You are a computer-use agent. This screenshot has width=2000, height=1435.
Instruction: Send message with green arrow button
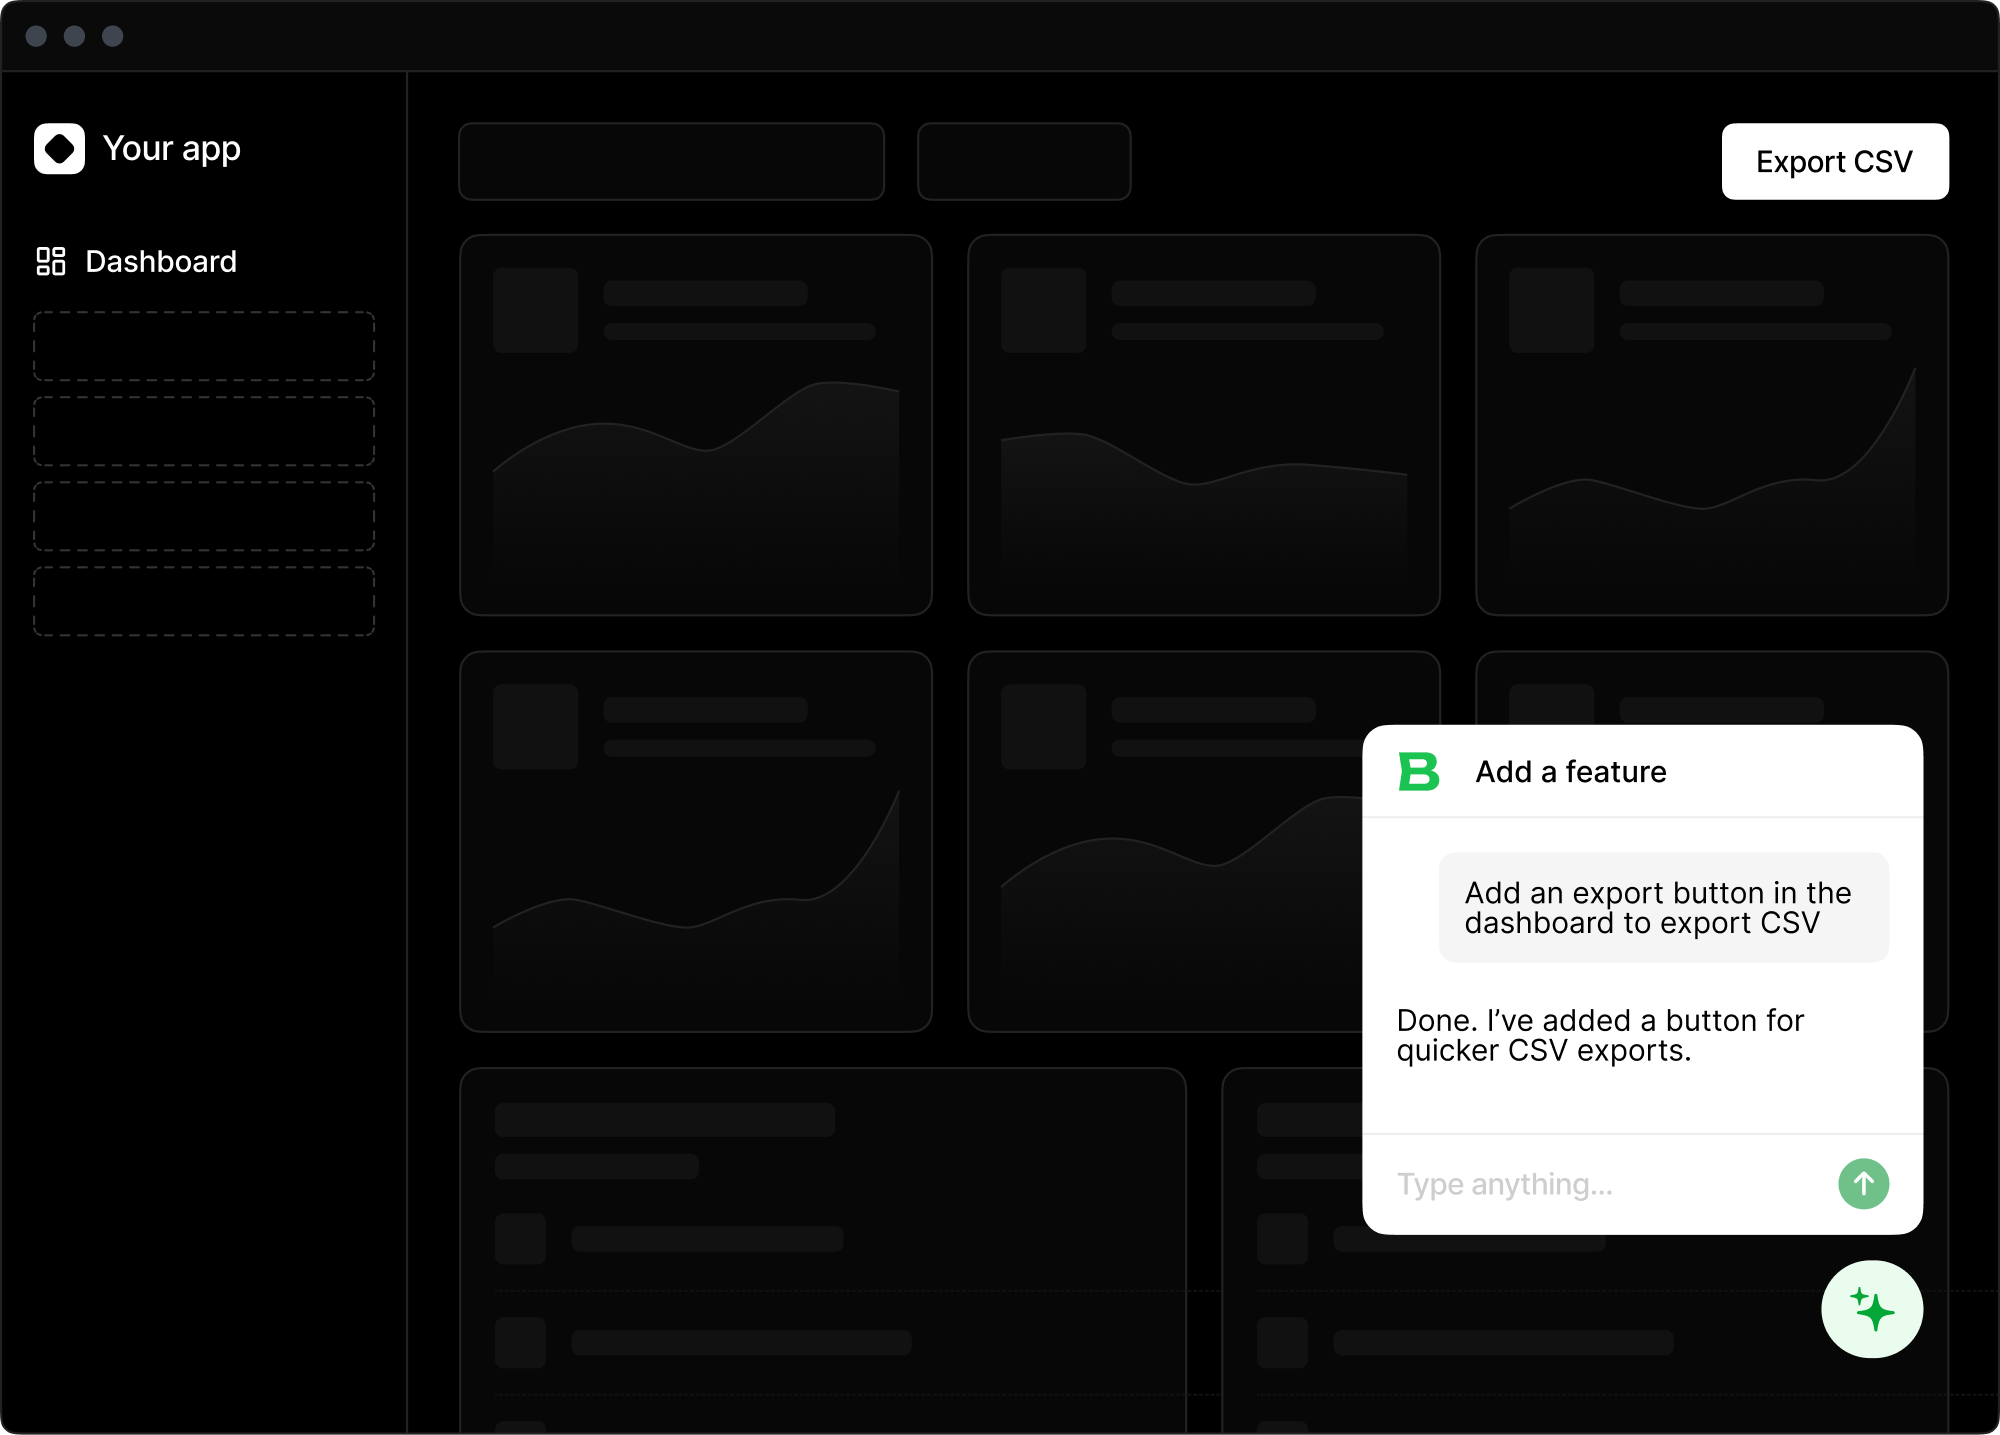coord(1863,1184)
